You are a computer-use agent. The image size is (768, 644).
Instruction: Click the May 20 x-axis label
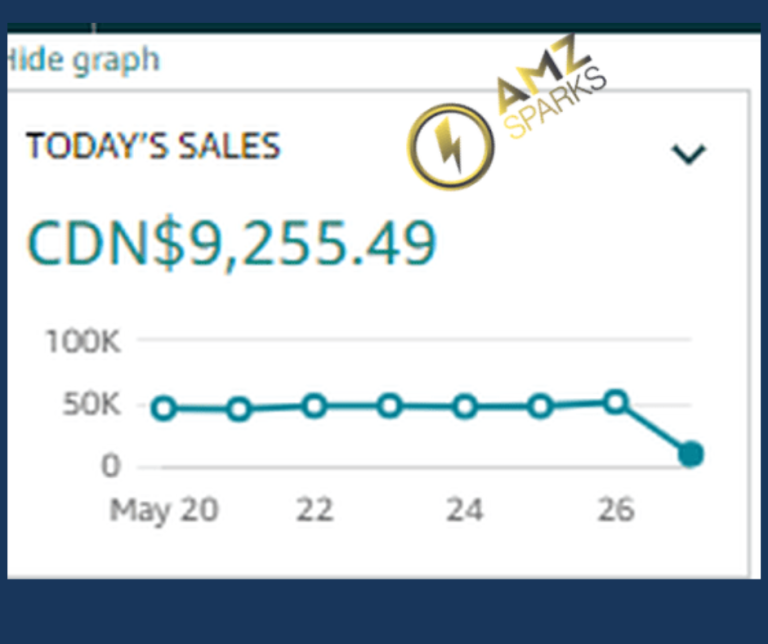coord(164,510)
